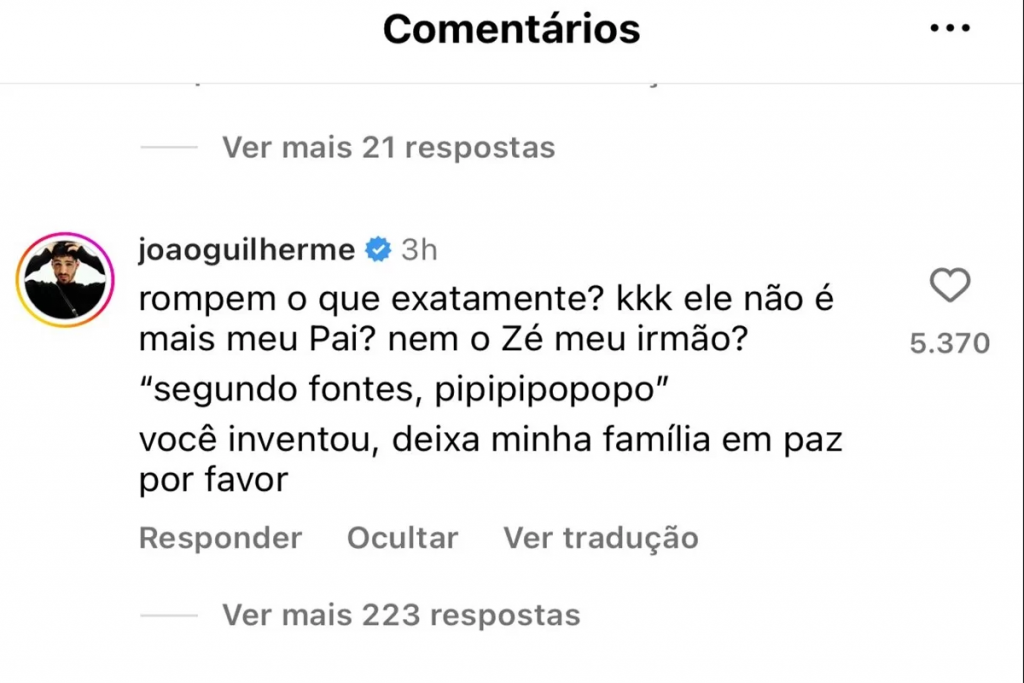Expand Ver mais 223 respostas

click(401, 614)
